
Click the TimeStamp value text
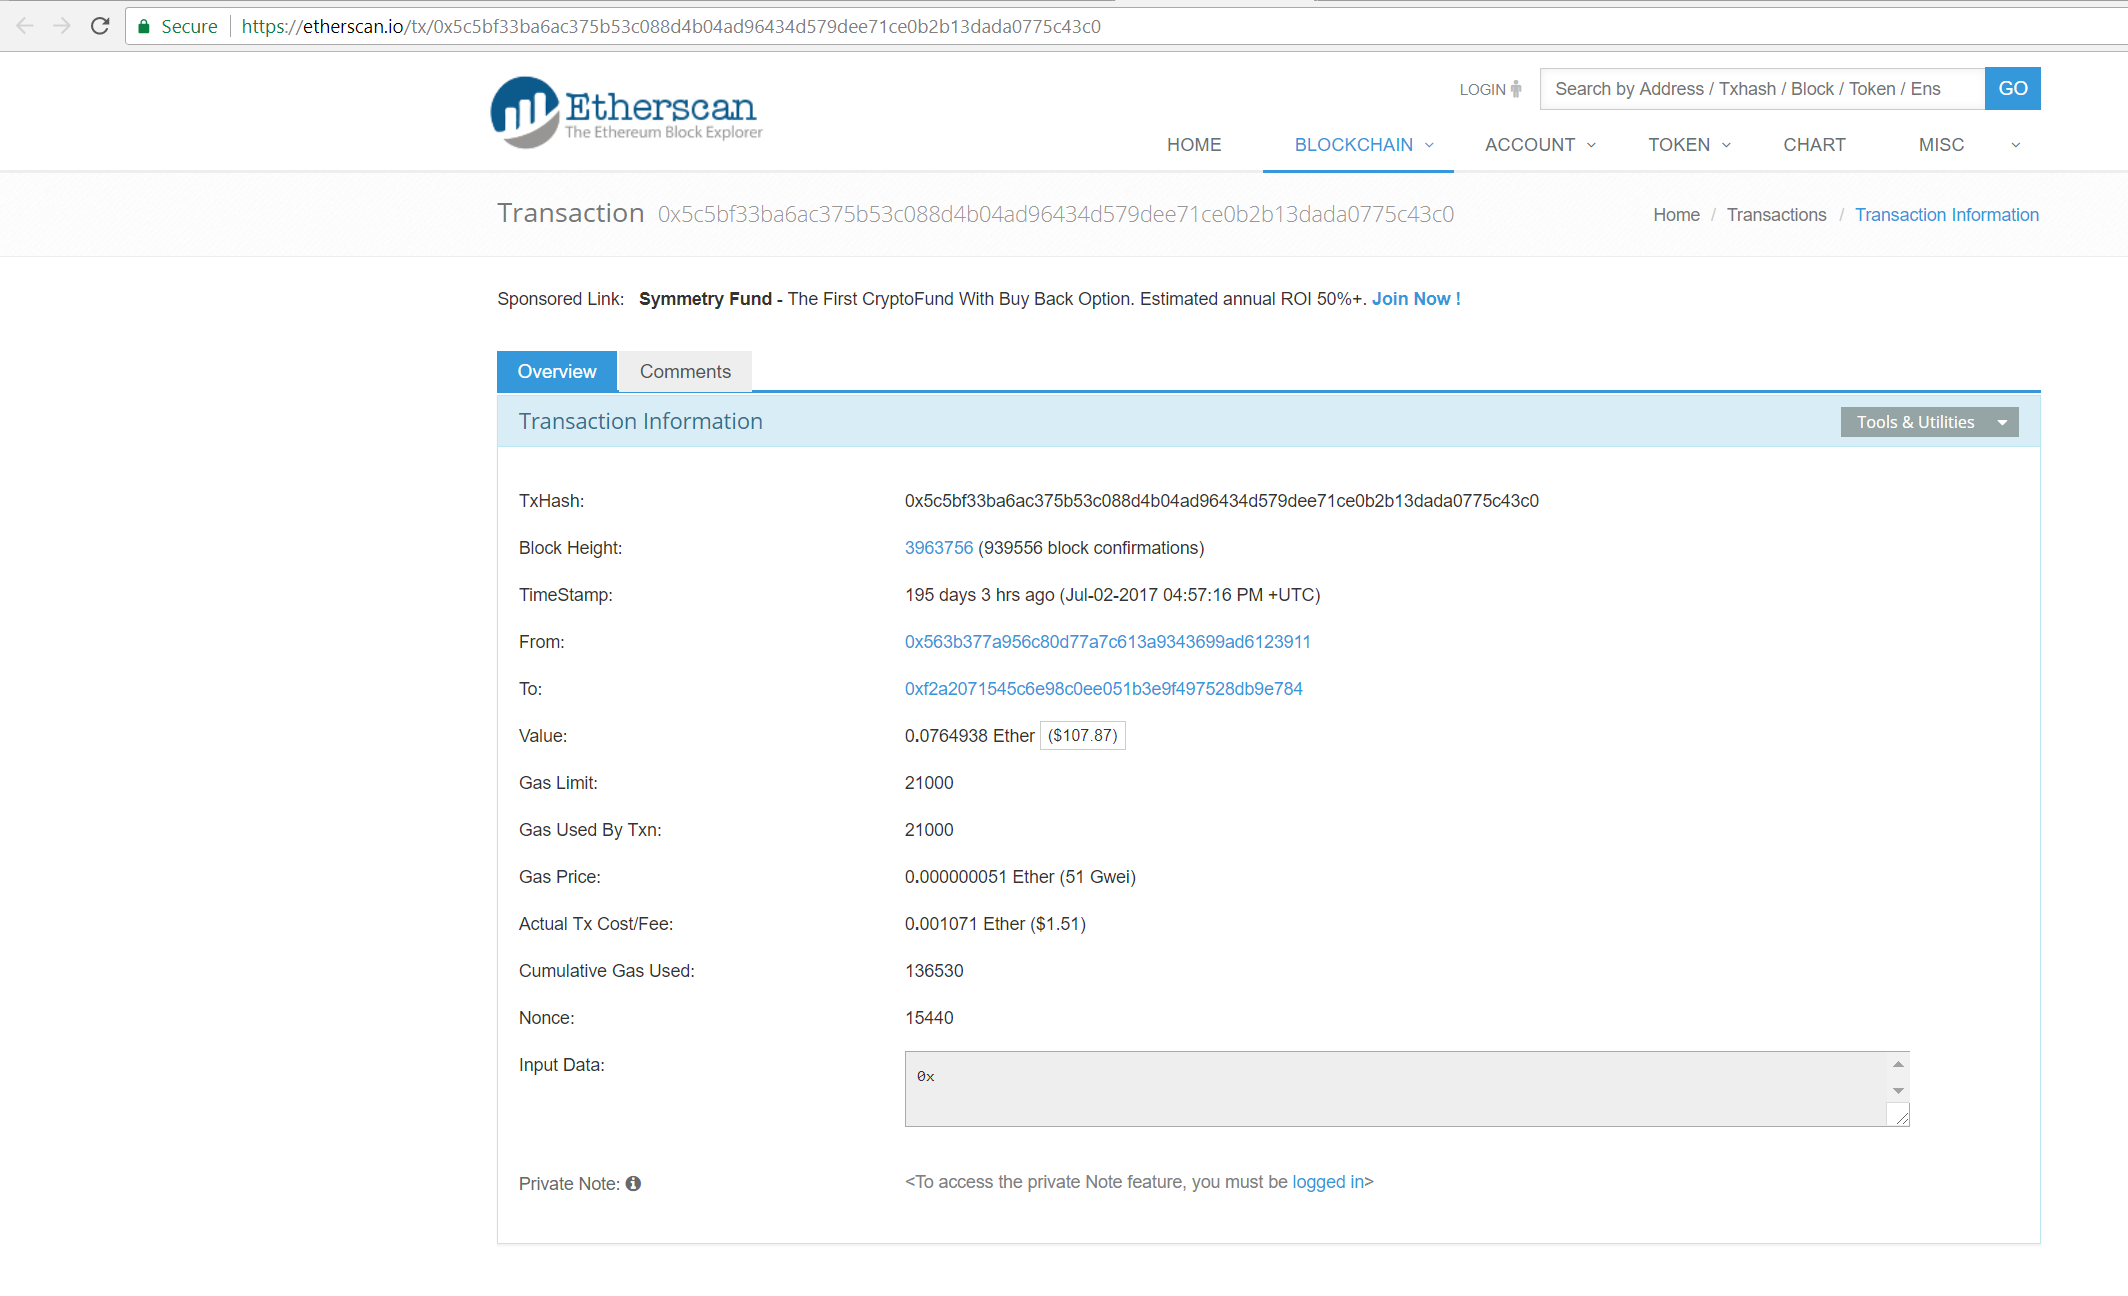tap(1112, 595)
